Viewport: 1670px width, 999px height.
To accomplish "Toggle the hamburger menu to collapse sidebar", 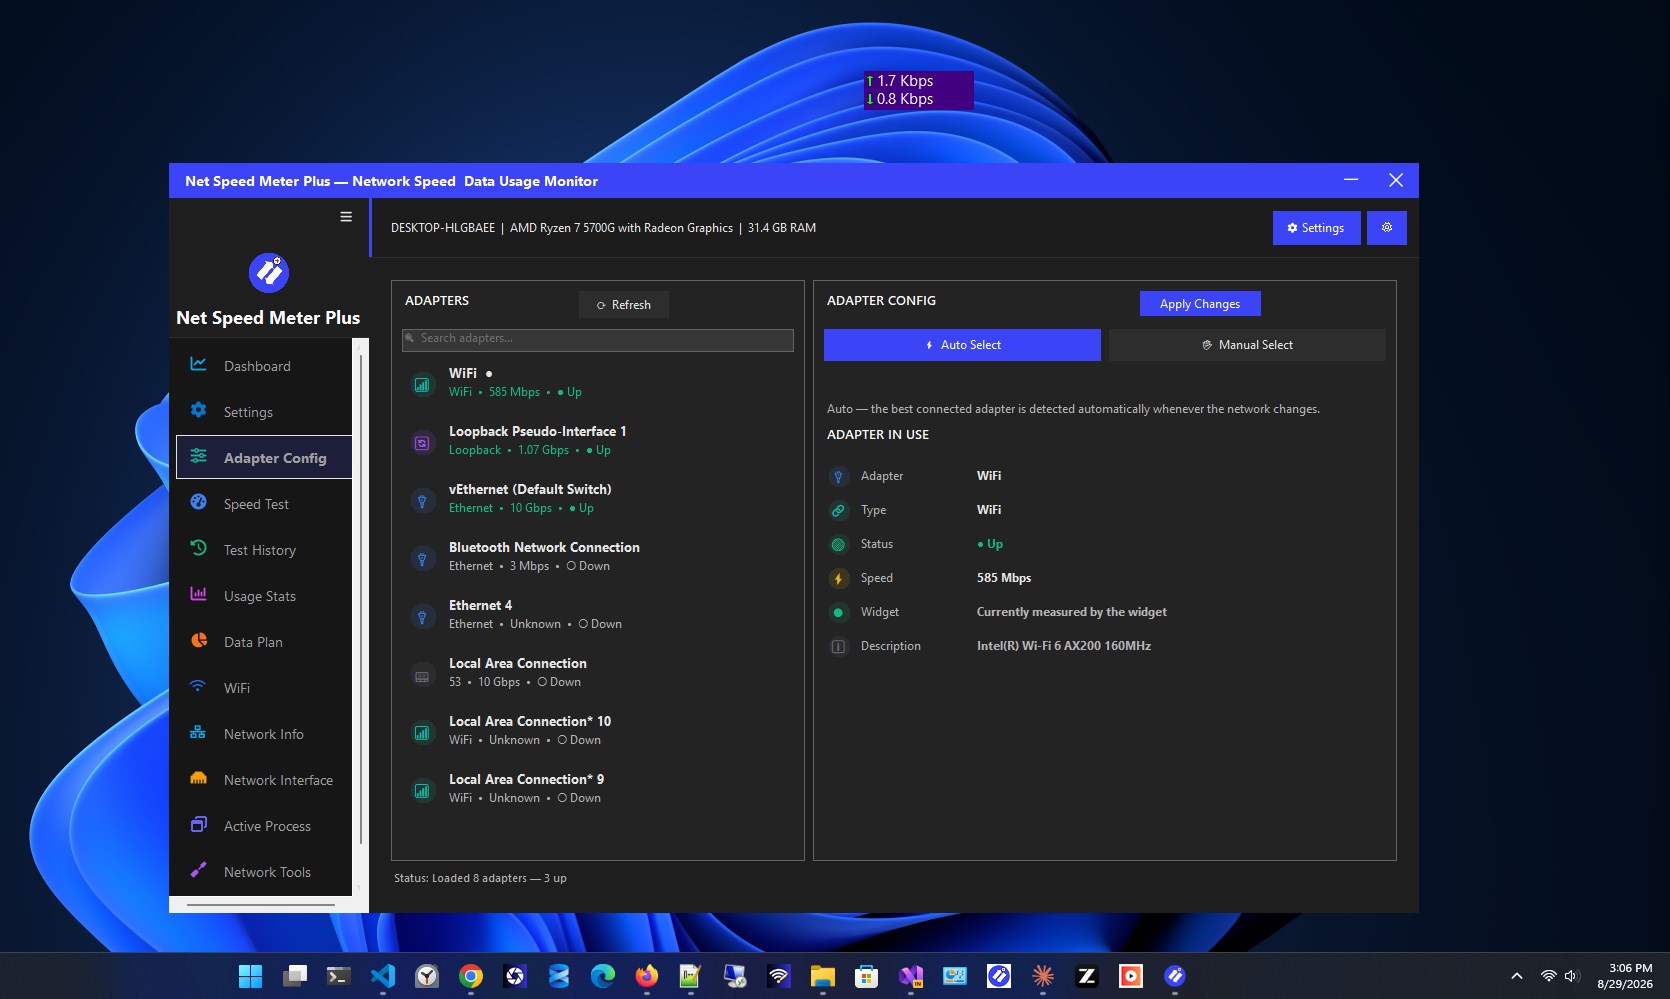I will tap(346, 217).
